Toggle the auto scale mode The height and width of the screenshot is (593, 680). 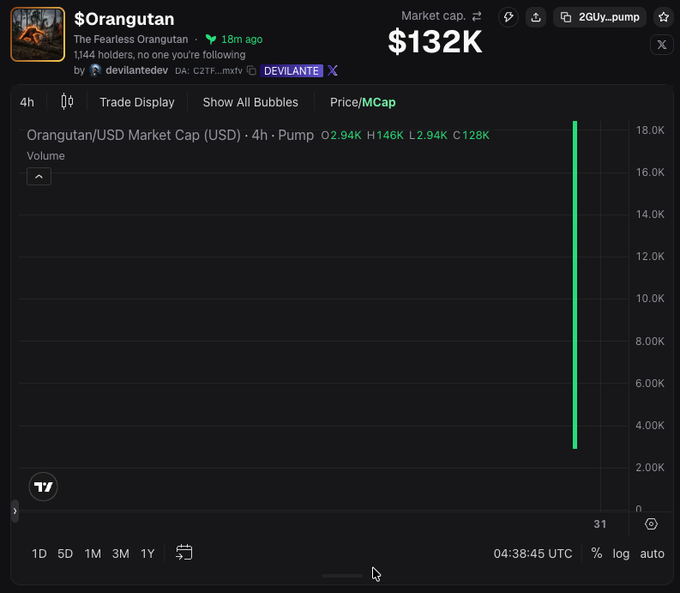tap(652, 554)
